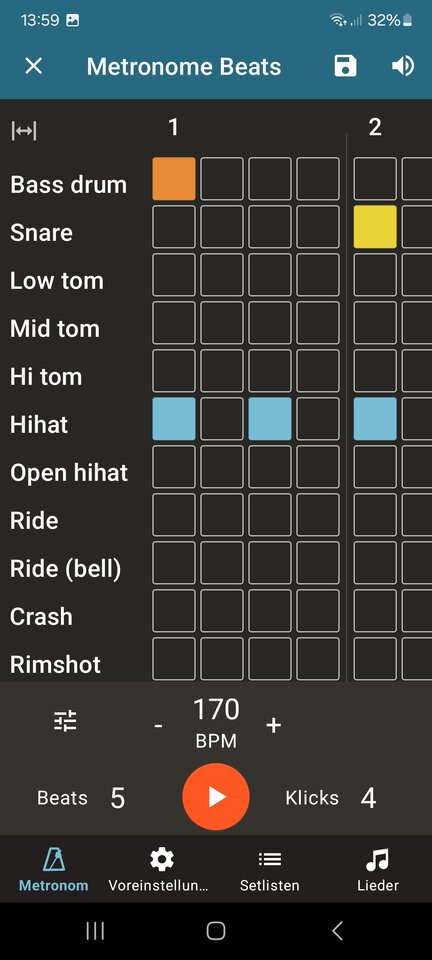The image size is (432, 960).
Task: Tap the fit-width arrows icon above Bass drum
Action: (x=24, y=130)
